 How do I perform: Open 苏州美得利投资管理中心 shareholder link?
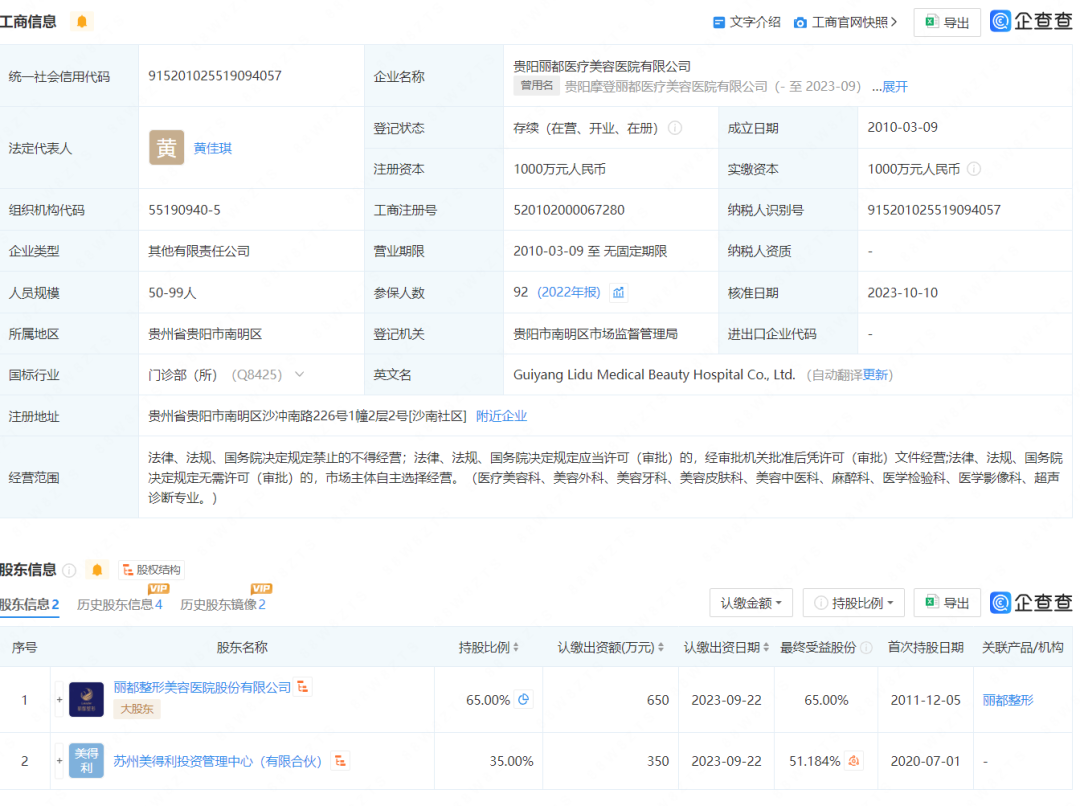218,761
